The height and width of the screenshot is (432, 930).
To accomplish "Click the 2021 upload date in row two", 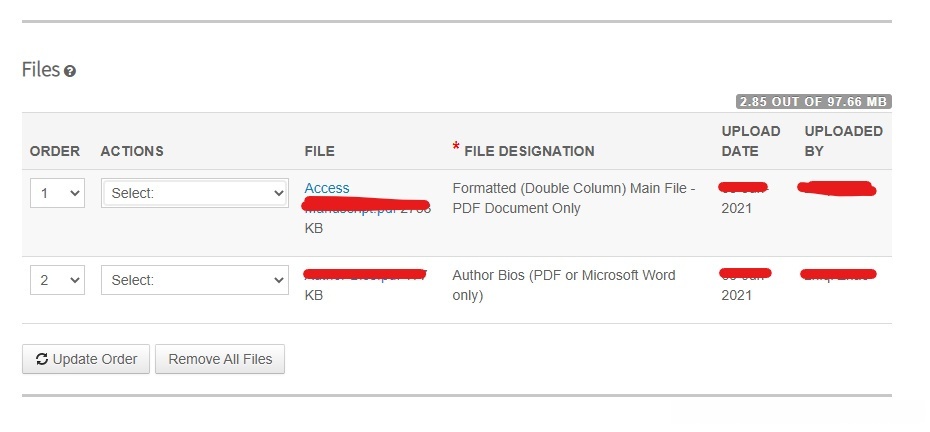I will point(737,295).
